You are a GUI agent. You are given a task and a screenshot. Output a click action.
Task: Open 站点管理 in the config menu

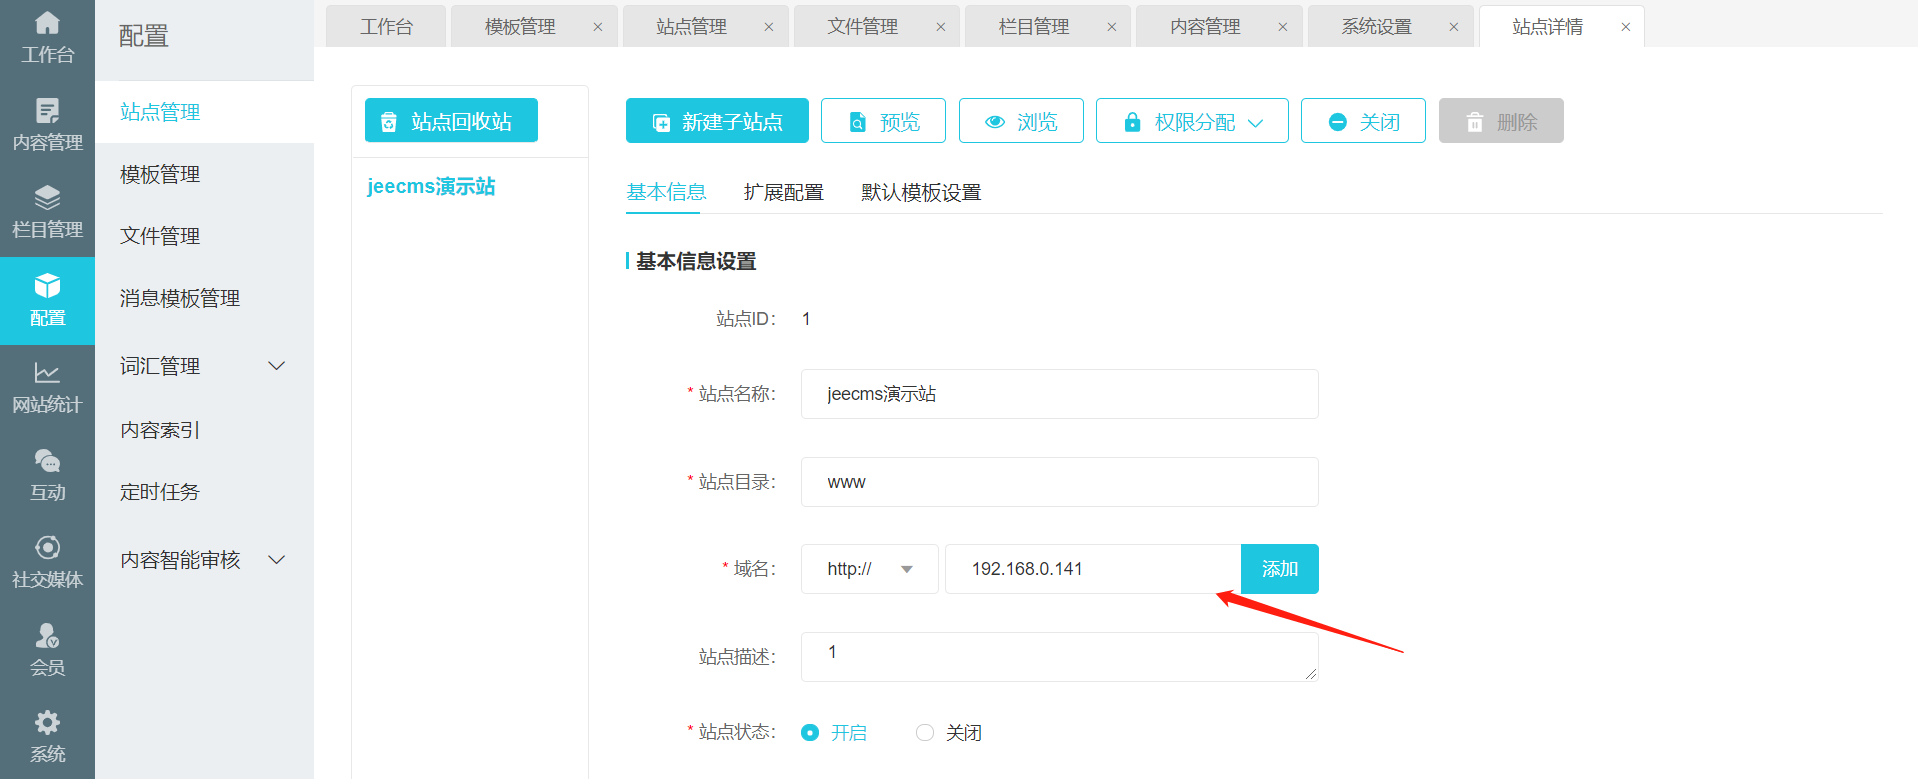(204, 112)
